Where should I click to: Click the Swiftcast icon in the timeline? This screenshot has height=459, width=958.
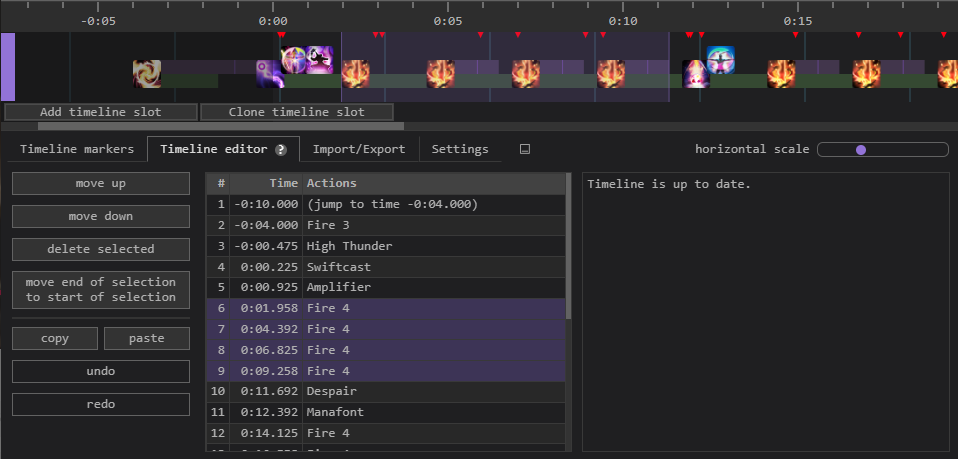295,60
